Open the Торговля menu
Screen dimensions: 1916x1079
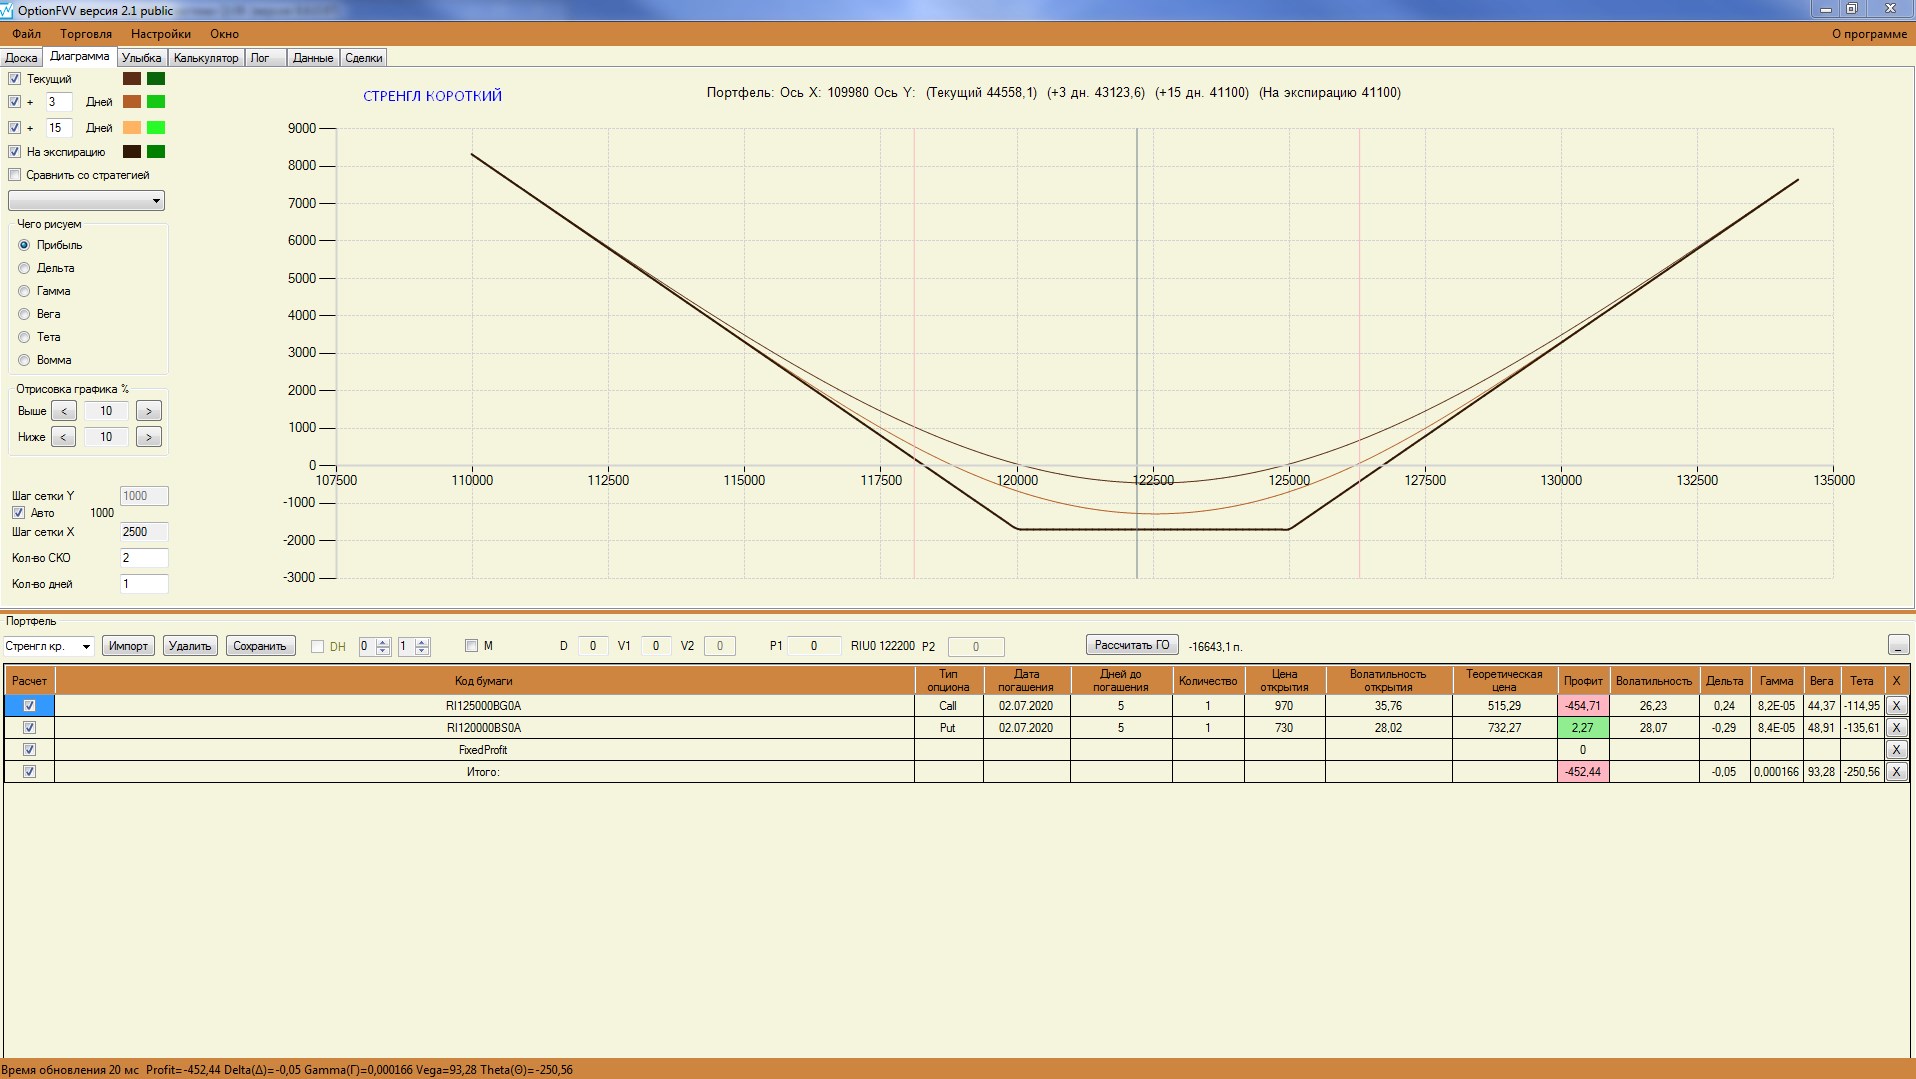[86, 34]
